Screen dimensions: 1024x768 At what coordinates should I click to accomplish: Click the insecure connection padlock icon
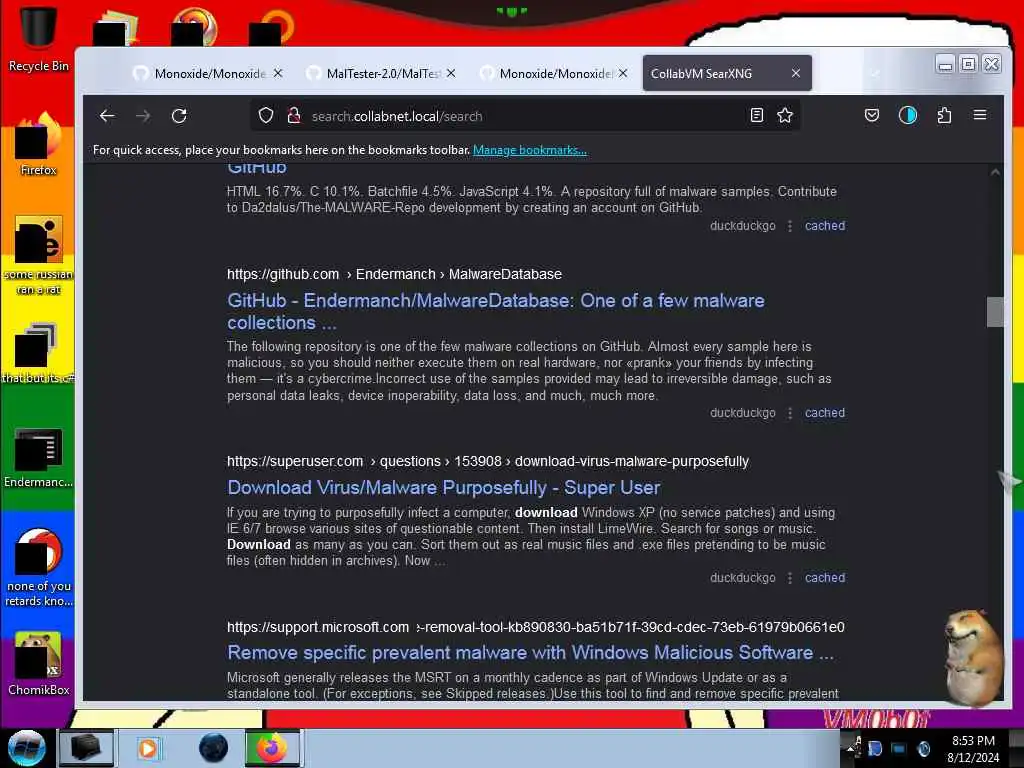(x=294, y=116)
